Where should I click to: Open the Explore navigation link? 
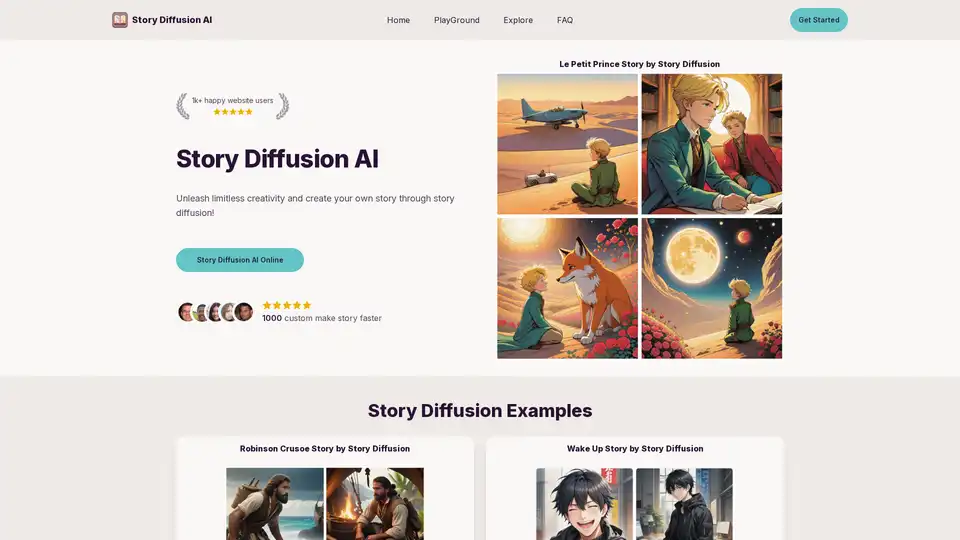click(x=518, y=20)
